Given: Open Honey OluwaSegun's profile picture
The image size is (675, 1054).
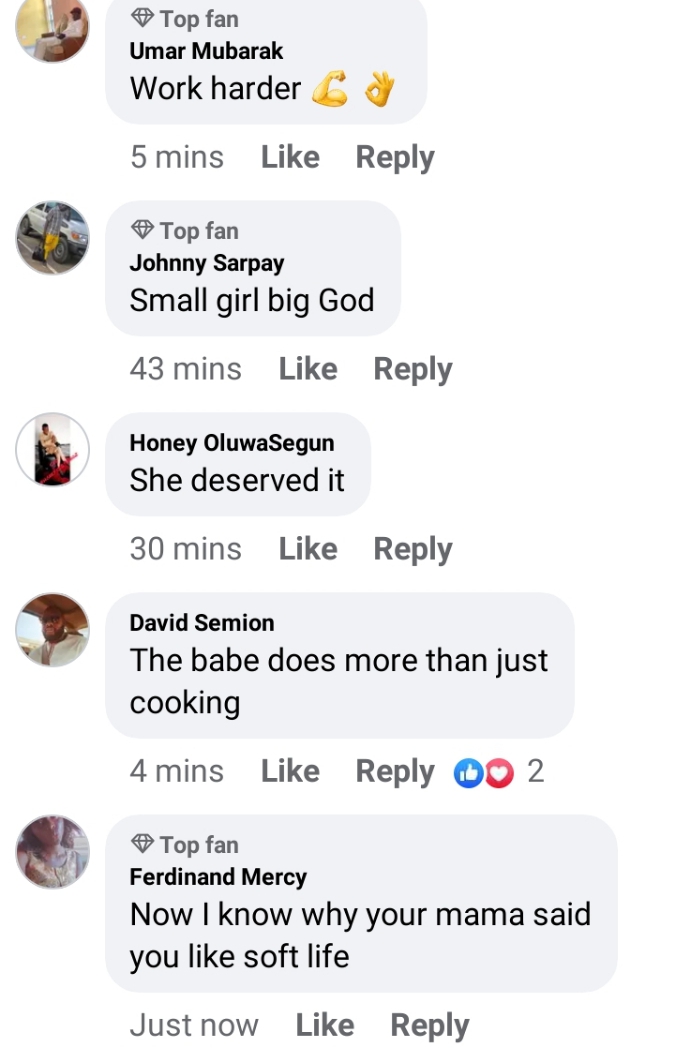Looking at the screenshot, I should click(x=52, y=449).
